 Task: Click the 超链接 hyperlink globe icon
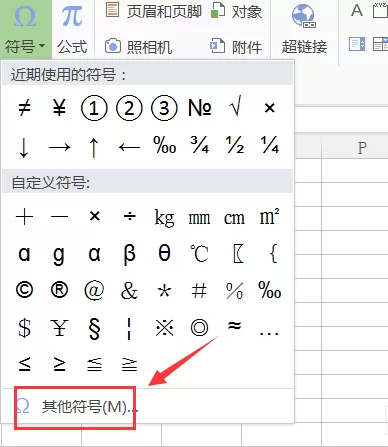[x=304, y=16]
